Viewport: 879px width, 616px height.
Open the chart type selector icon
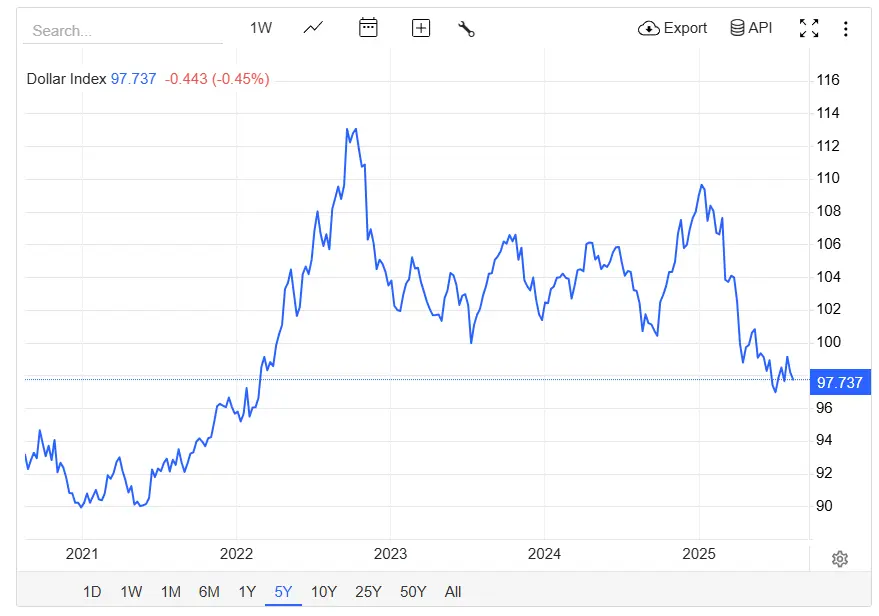312,28
